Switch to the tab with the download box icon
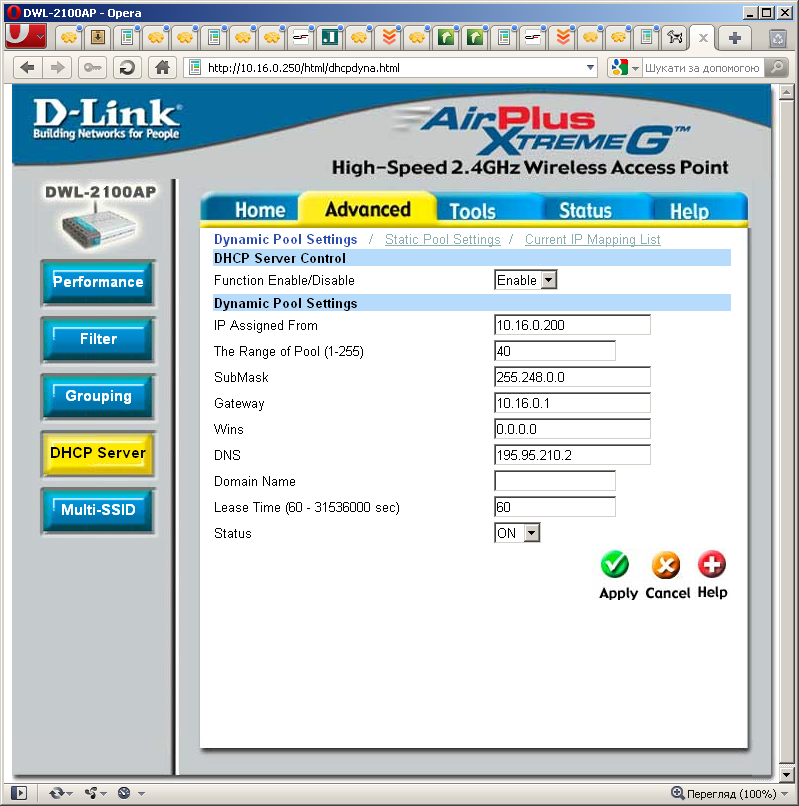Screen dimensions: 799x806 coord(98,37)
